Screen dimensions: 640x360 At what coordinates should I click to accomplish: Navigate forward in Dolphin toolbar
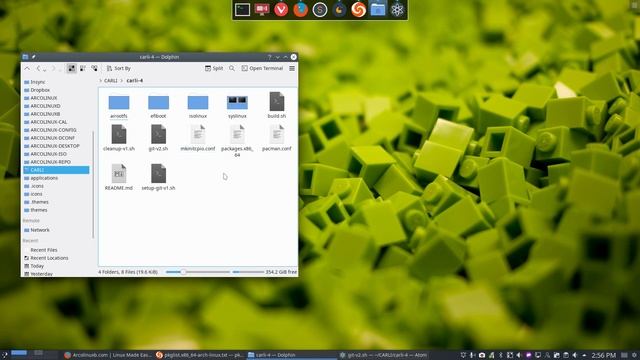click(53, 69)
